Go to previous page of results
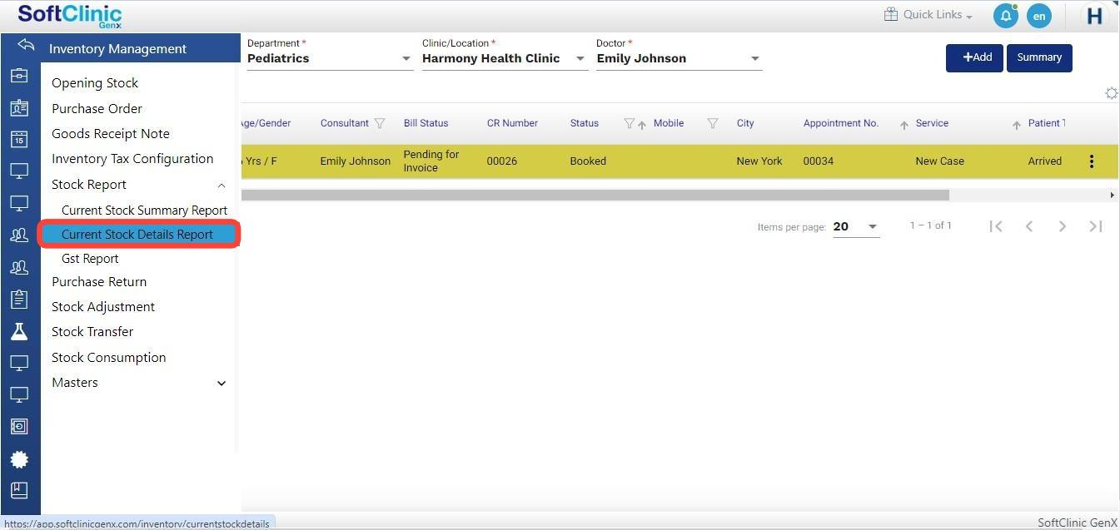 pos(1029,226)
